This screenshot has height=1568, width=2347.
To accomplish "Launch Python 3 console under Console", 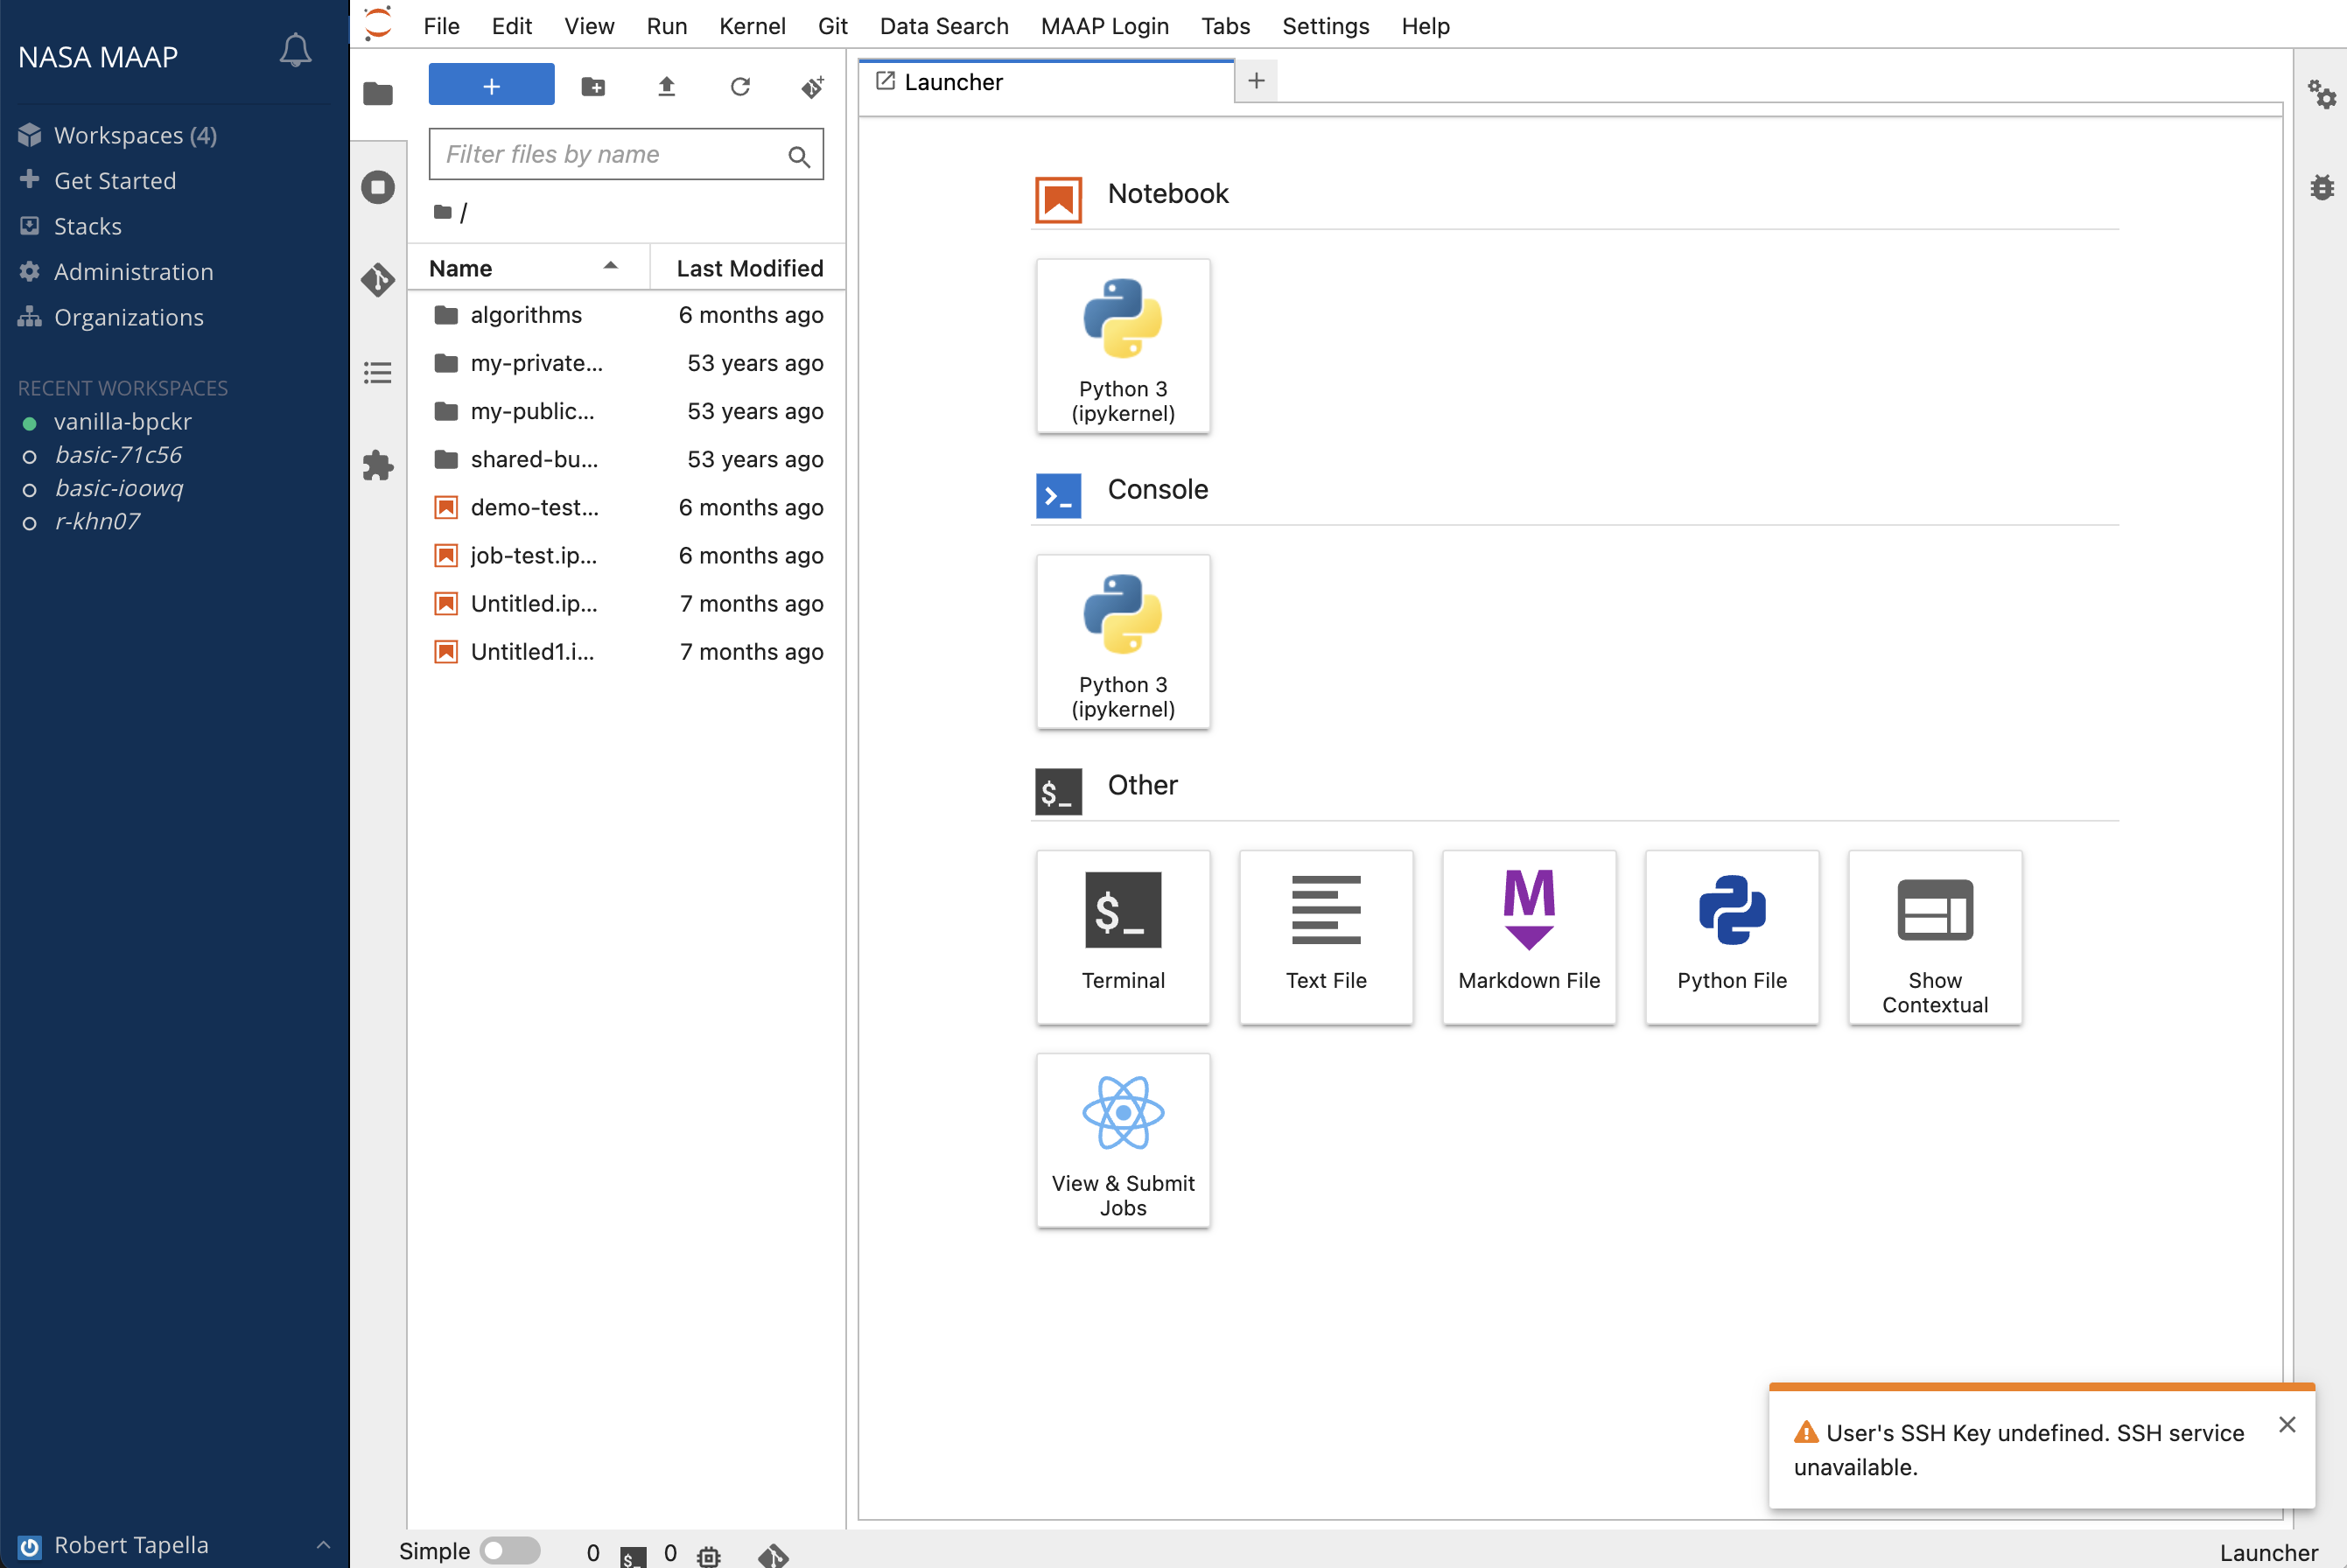I will click(x=1122, y=642).
